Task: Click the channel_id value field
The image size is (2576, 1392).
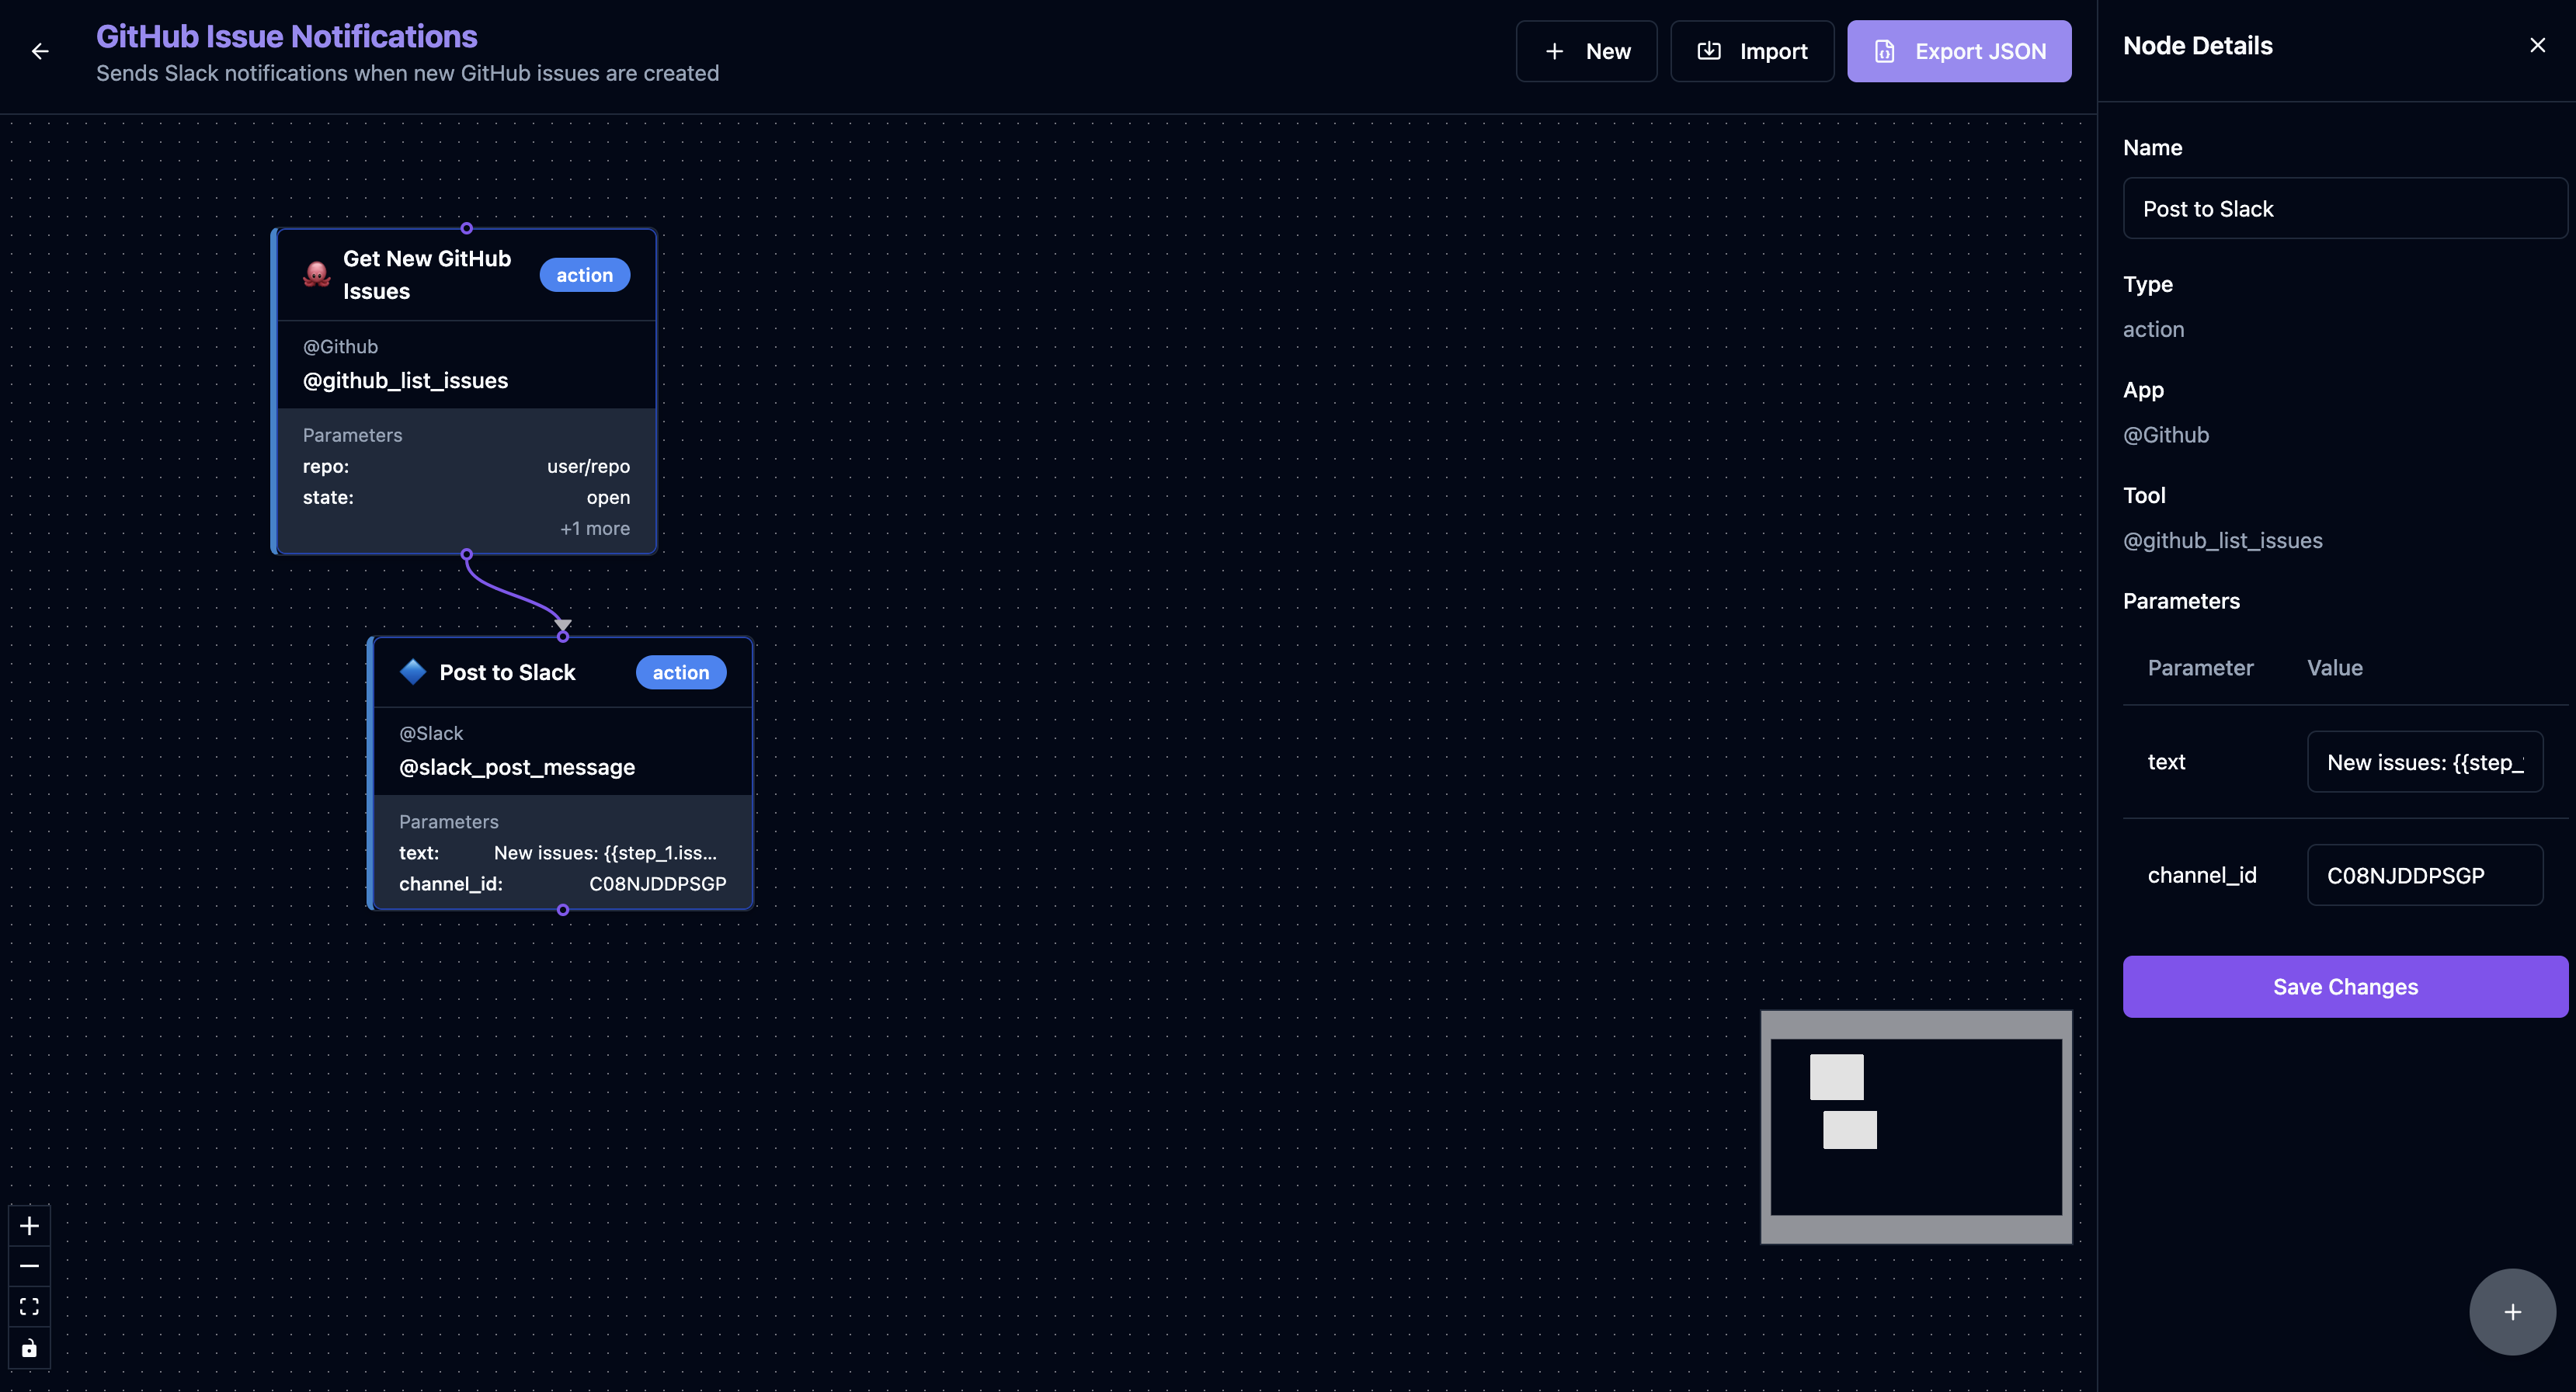Action: (2424, 876)
